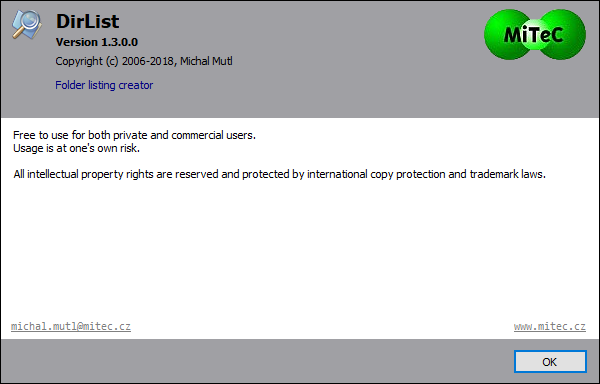The width and height of the screenshot is (600, 384).
Task: Click the word 'trademark' in license text
Action: coord(494,174)
